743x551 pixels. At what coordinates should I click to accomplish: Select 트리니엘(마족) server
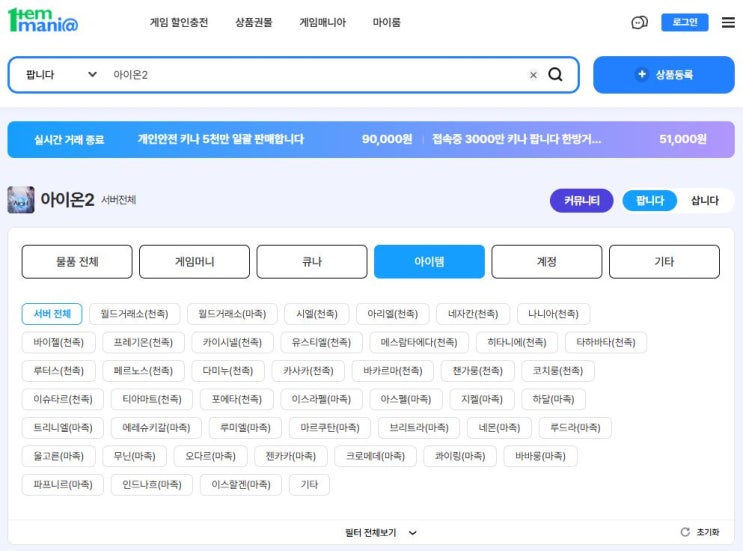pos(63,427)
